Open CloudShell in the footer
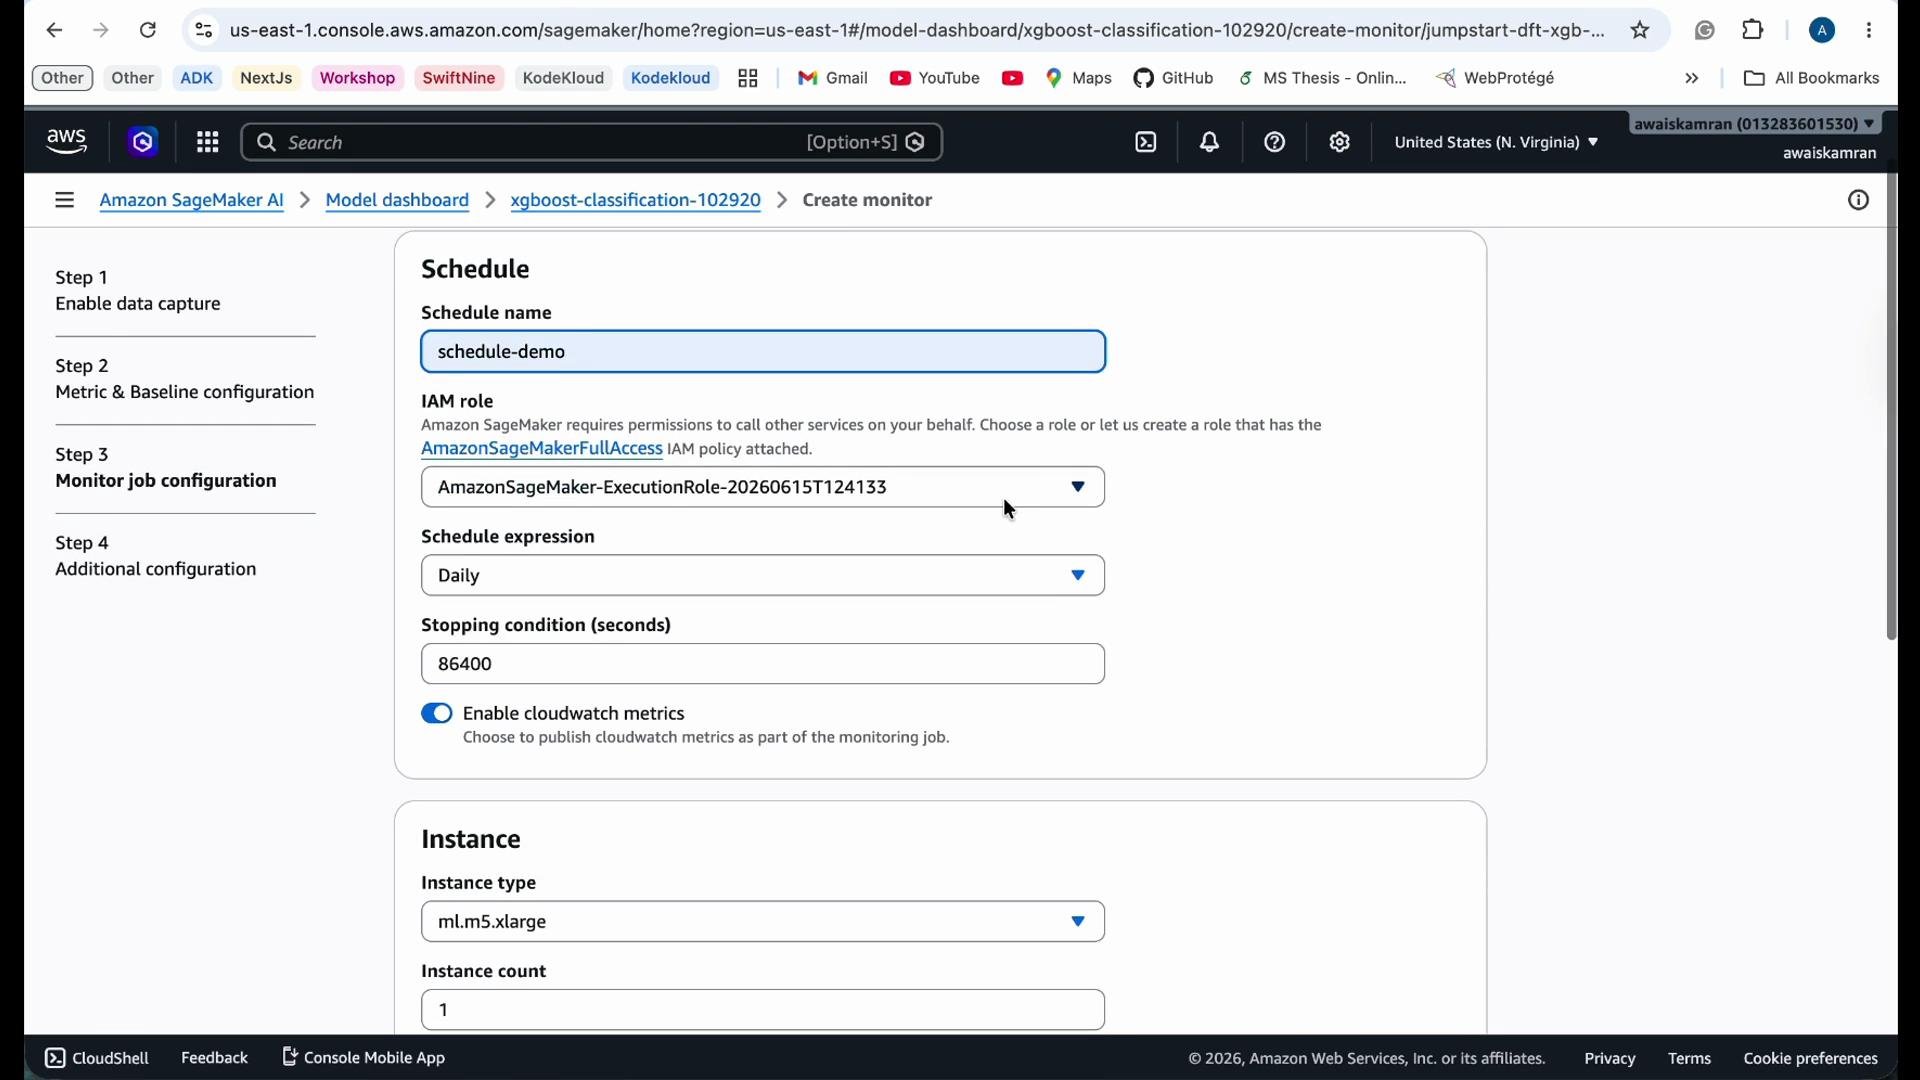 point(97,1058)
